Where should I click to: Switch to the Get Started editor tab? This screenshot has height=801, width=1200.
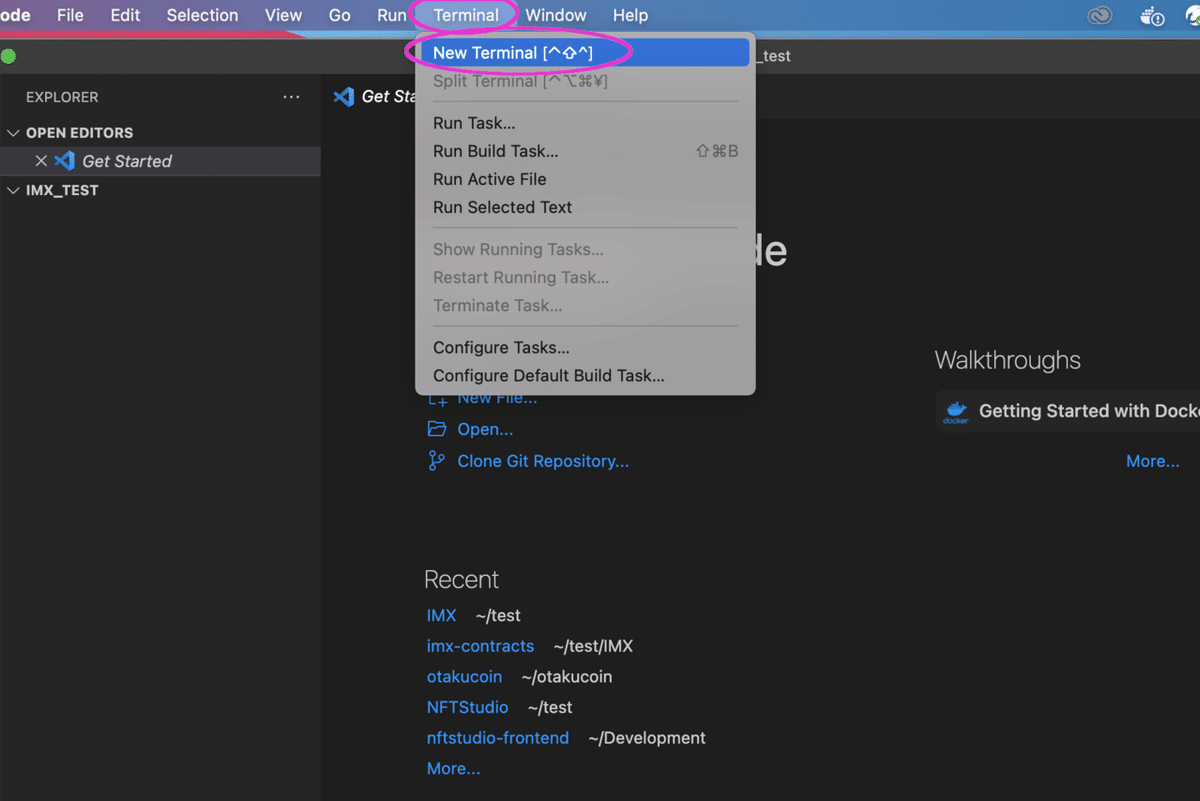pos(375,96)
